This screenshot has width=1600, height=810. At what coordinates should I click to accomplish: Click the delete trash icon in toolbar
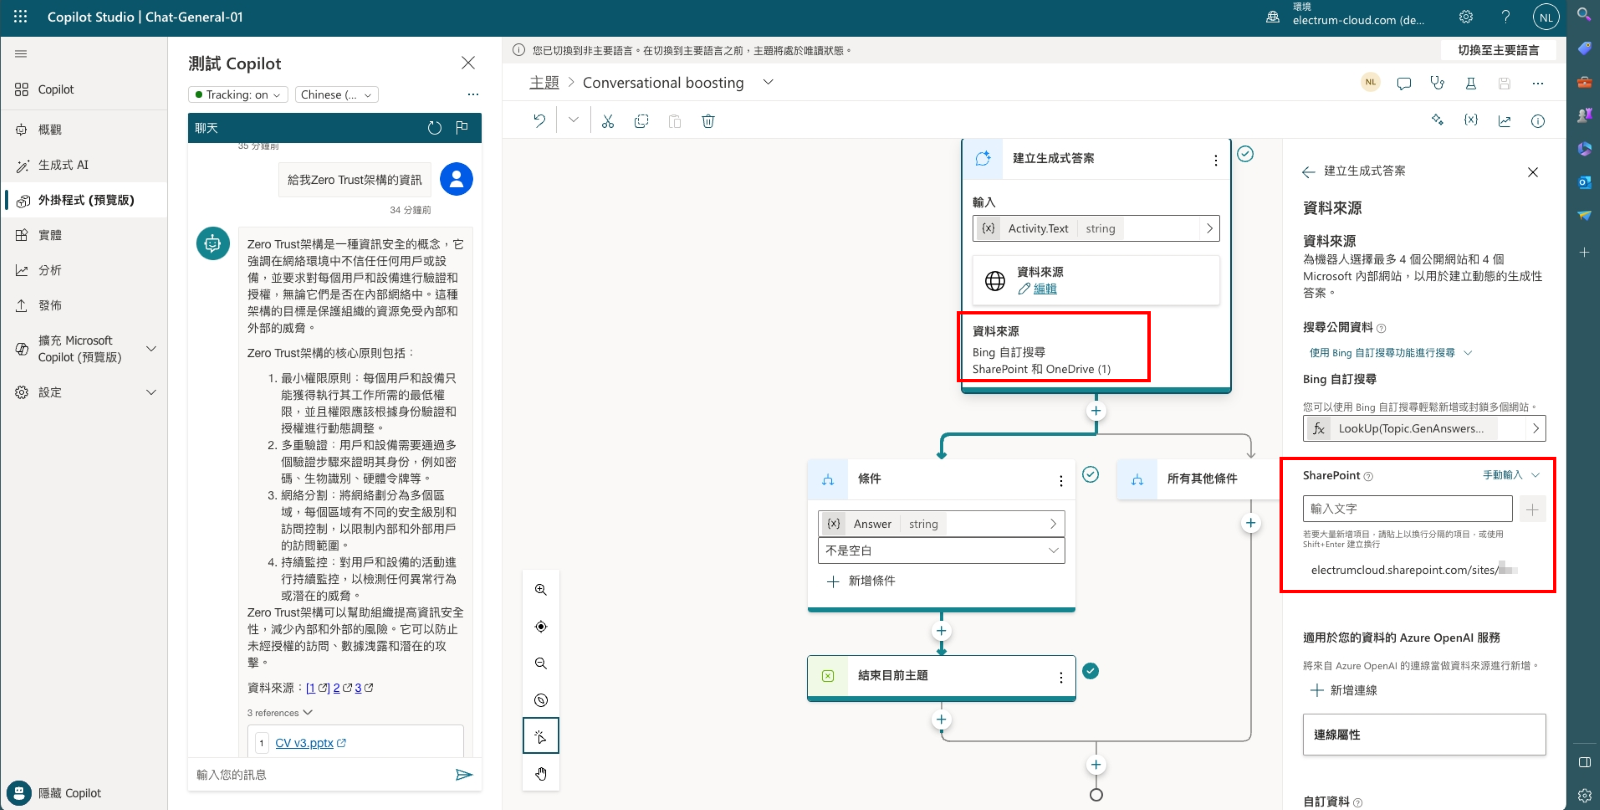pyautogui.click(x=708, y=121)
